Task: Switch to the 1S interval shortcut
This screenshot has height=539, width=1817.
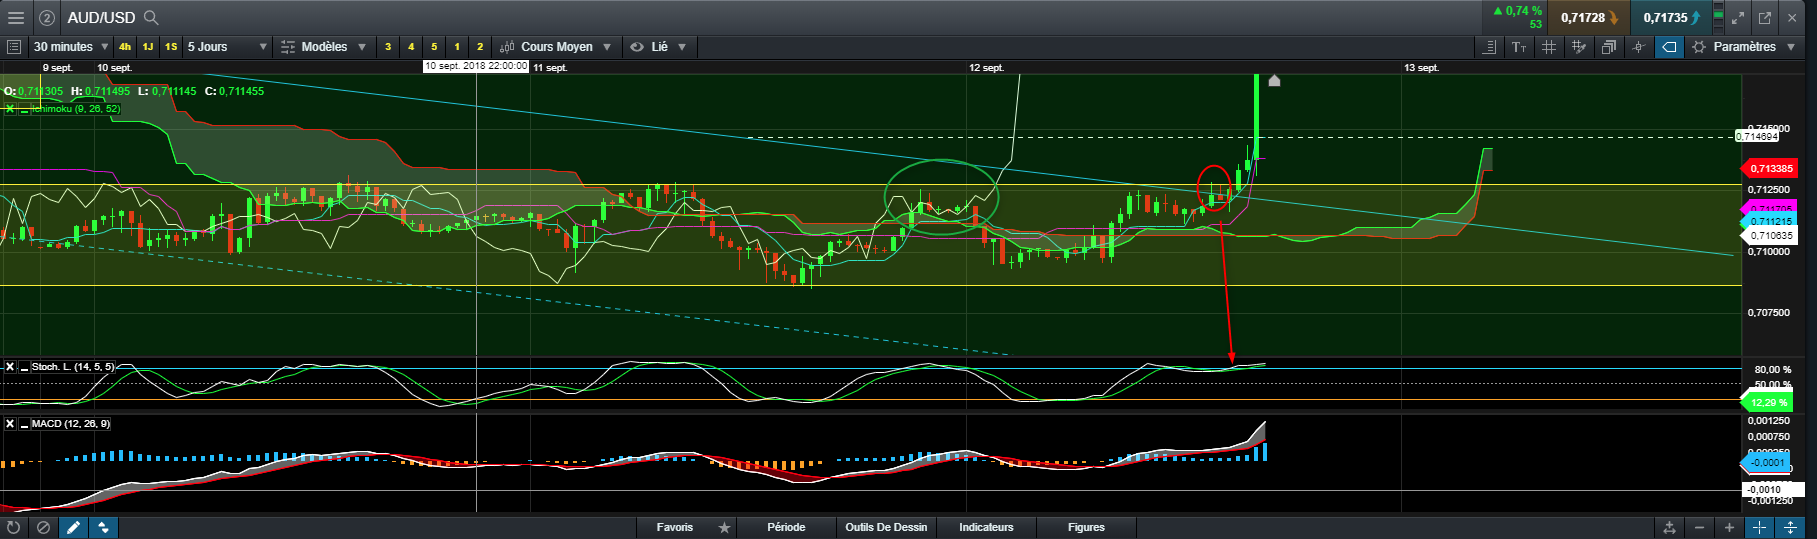Action: [171, 47]
